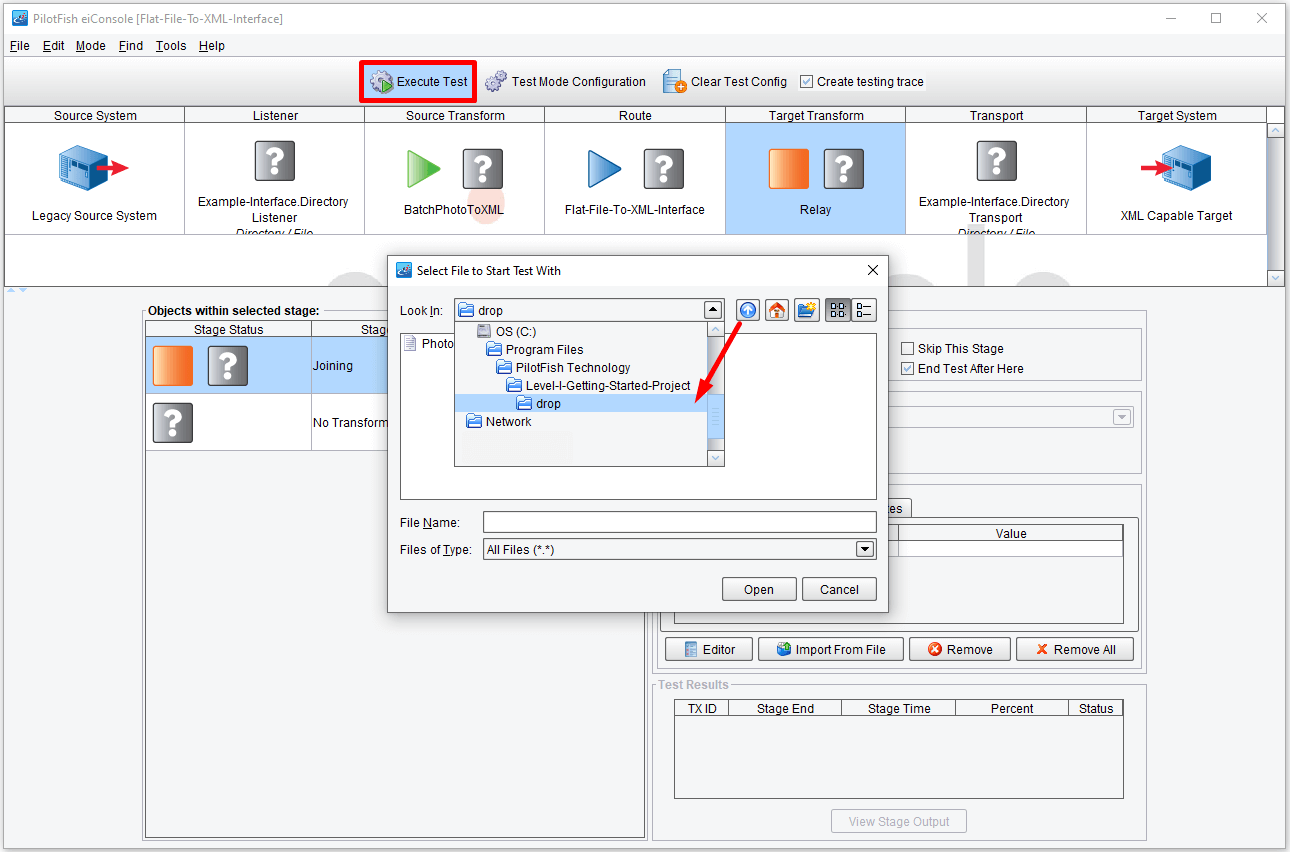
Task: Click the green play icon in Source Transform
Action: (x=424, y=169)
